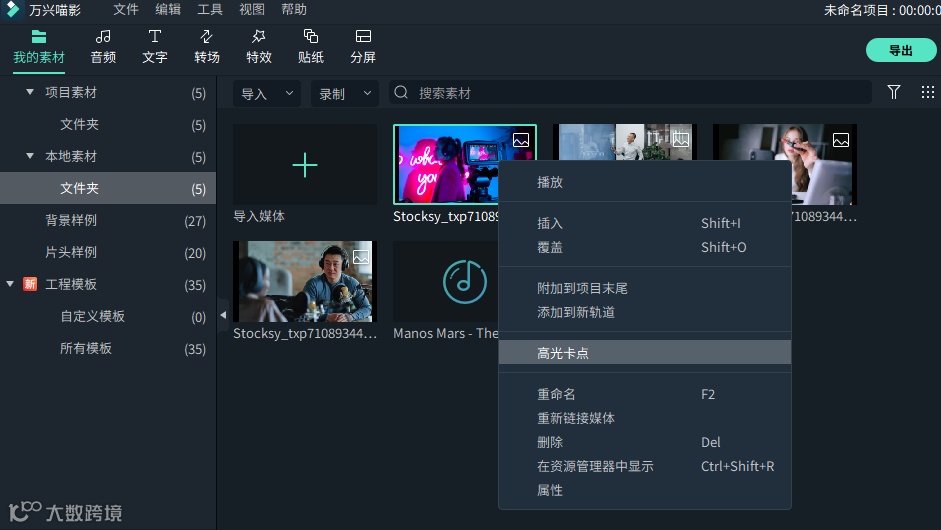941x530 pixels.
Task: Select 片头样例 in the sidebar
Action: tap(108, 252)
